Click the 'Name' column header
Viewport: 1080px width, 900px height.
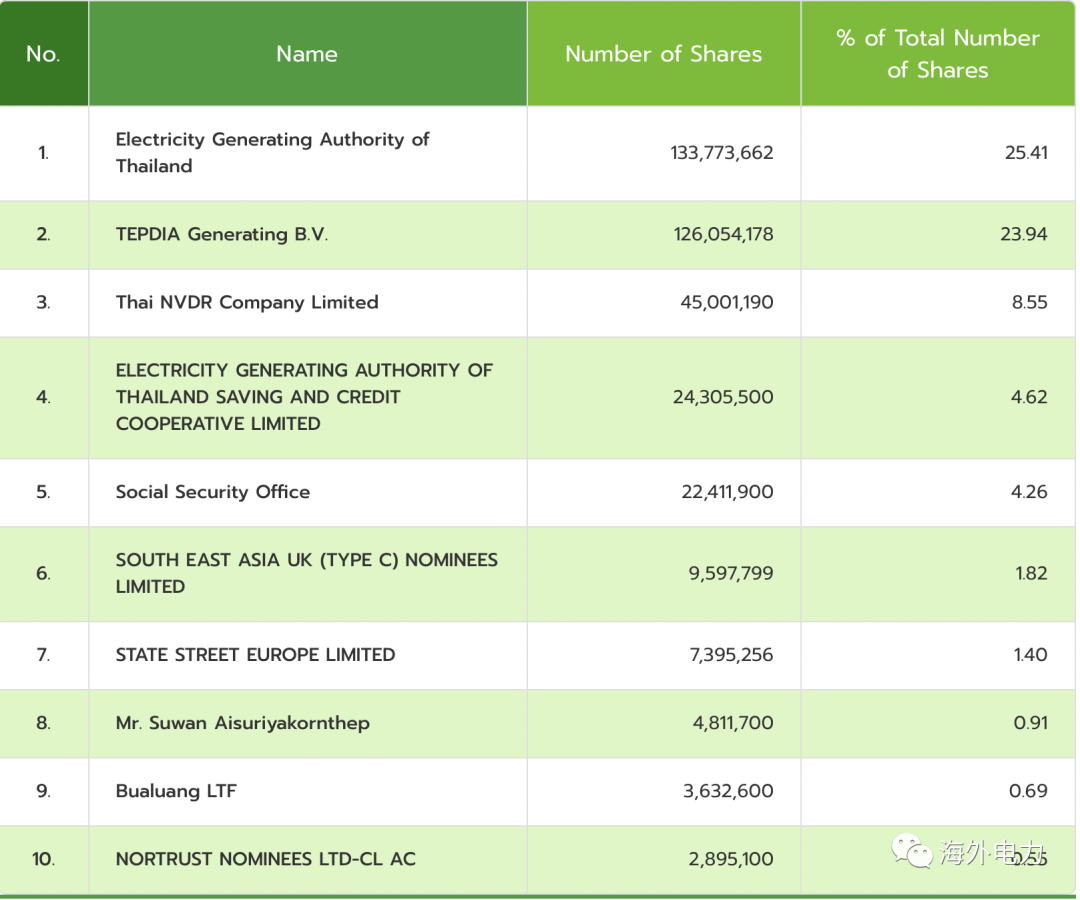pos(307,54)
